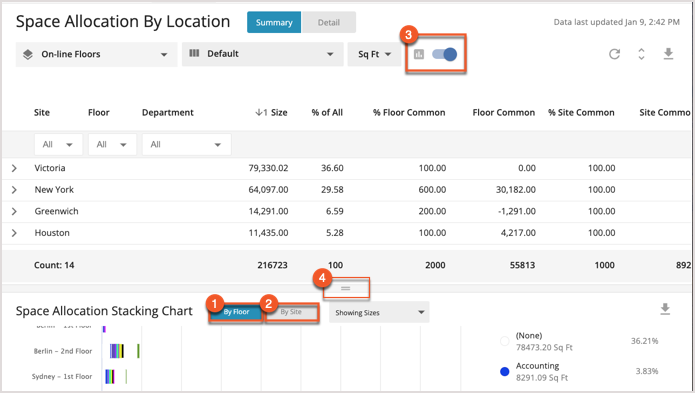
Task: Click the total size 216723 cell
Action: click(272, 265)
